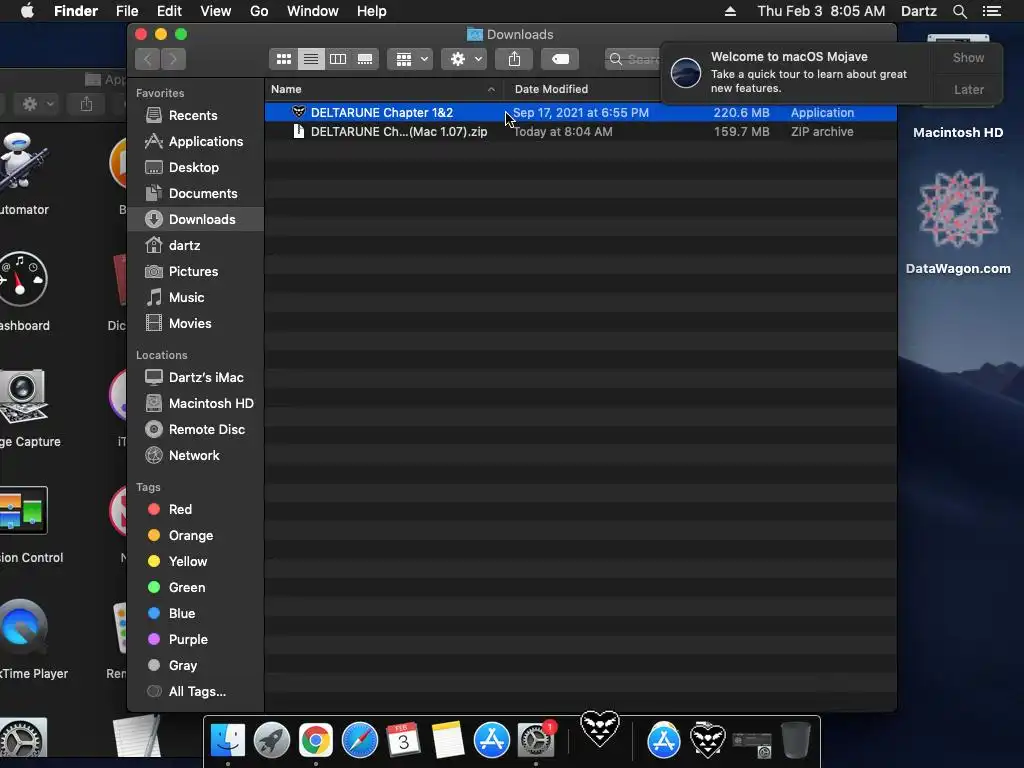Click the Finder search field

coord(633,59)
